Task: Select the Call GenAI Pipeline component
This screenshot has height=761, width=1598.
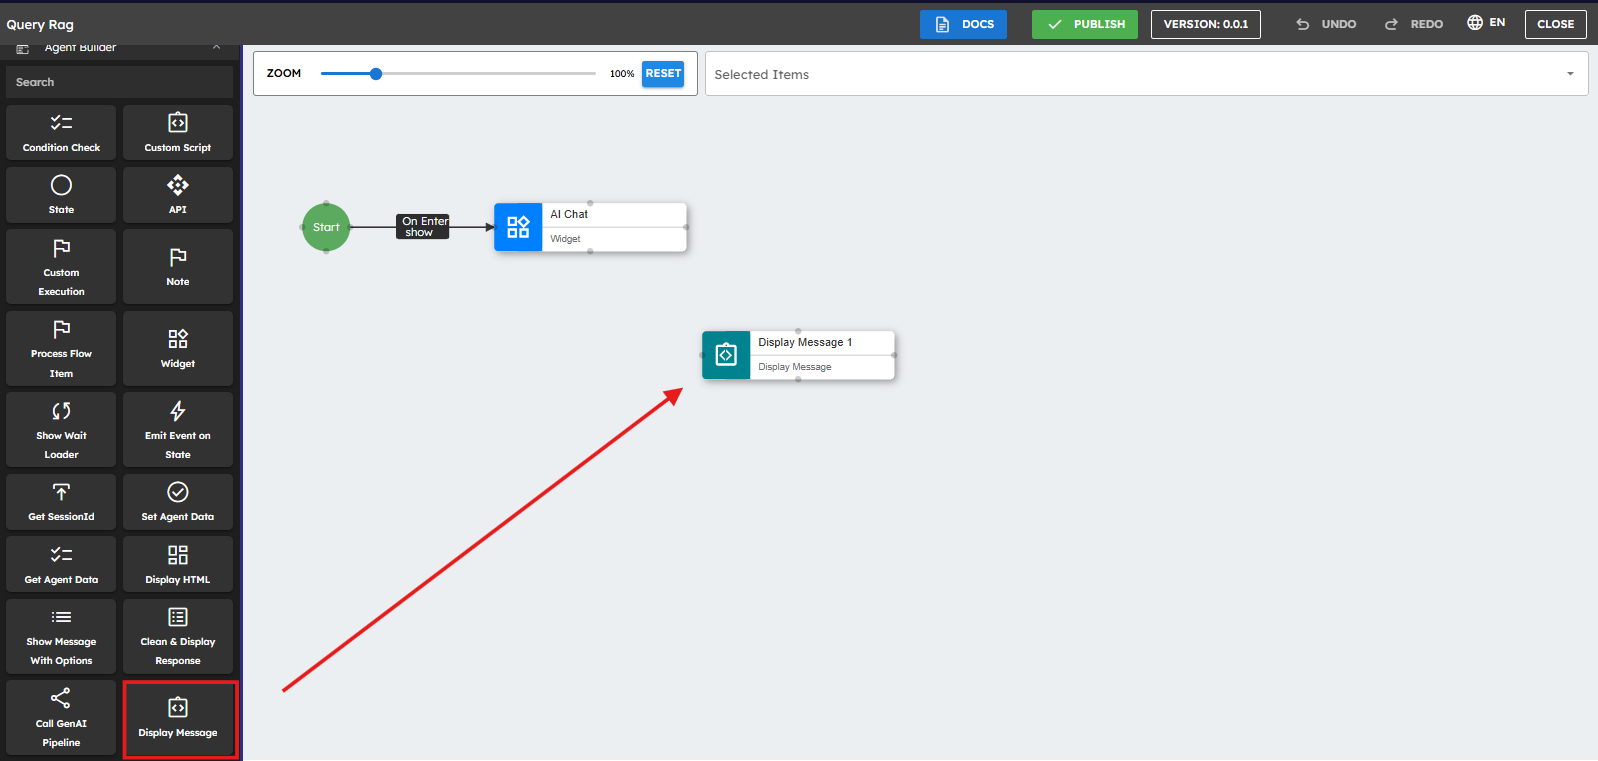Action: click(x=61, y=719)
